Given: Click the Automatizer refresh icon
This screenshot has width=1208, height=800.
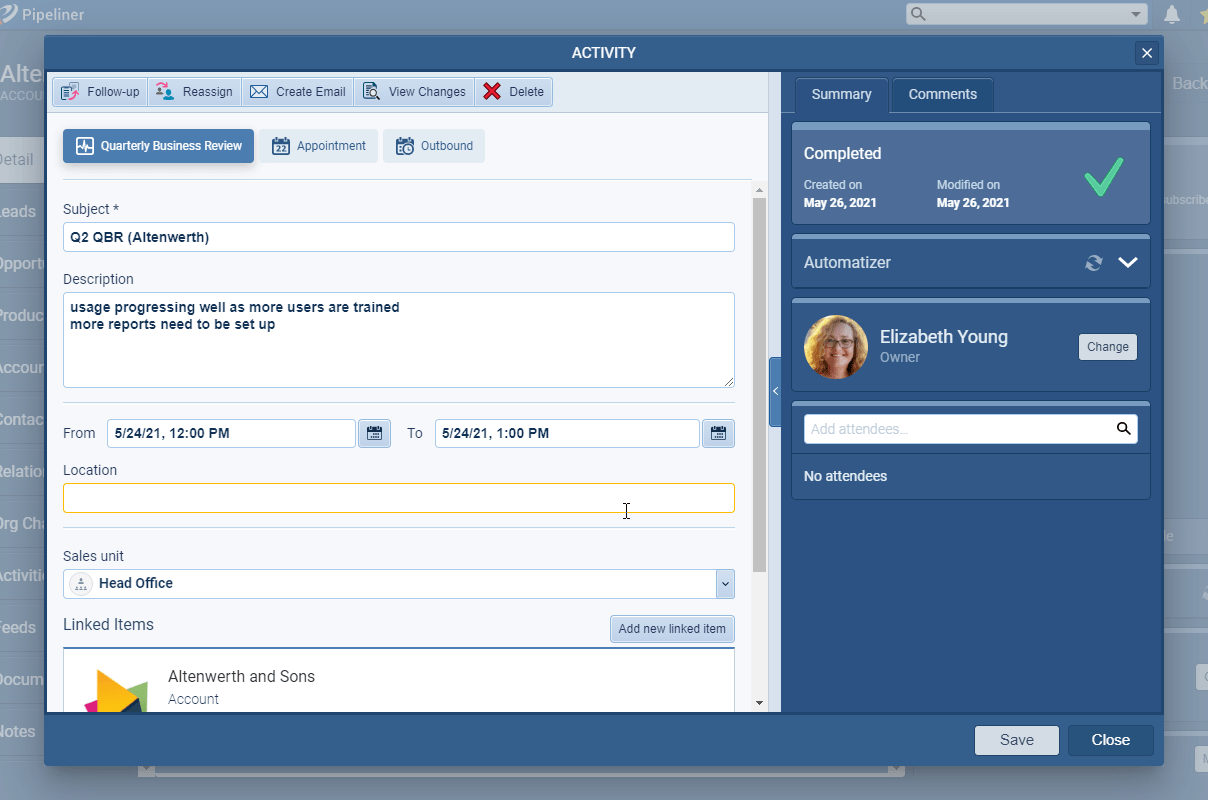Looking at the screenshot, I should pyautogui.click(x=1094, y=263).
